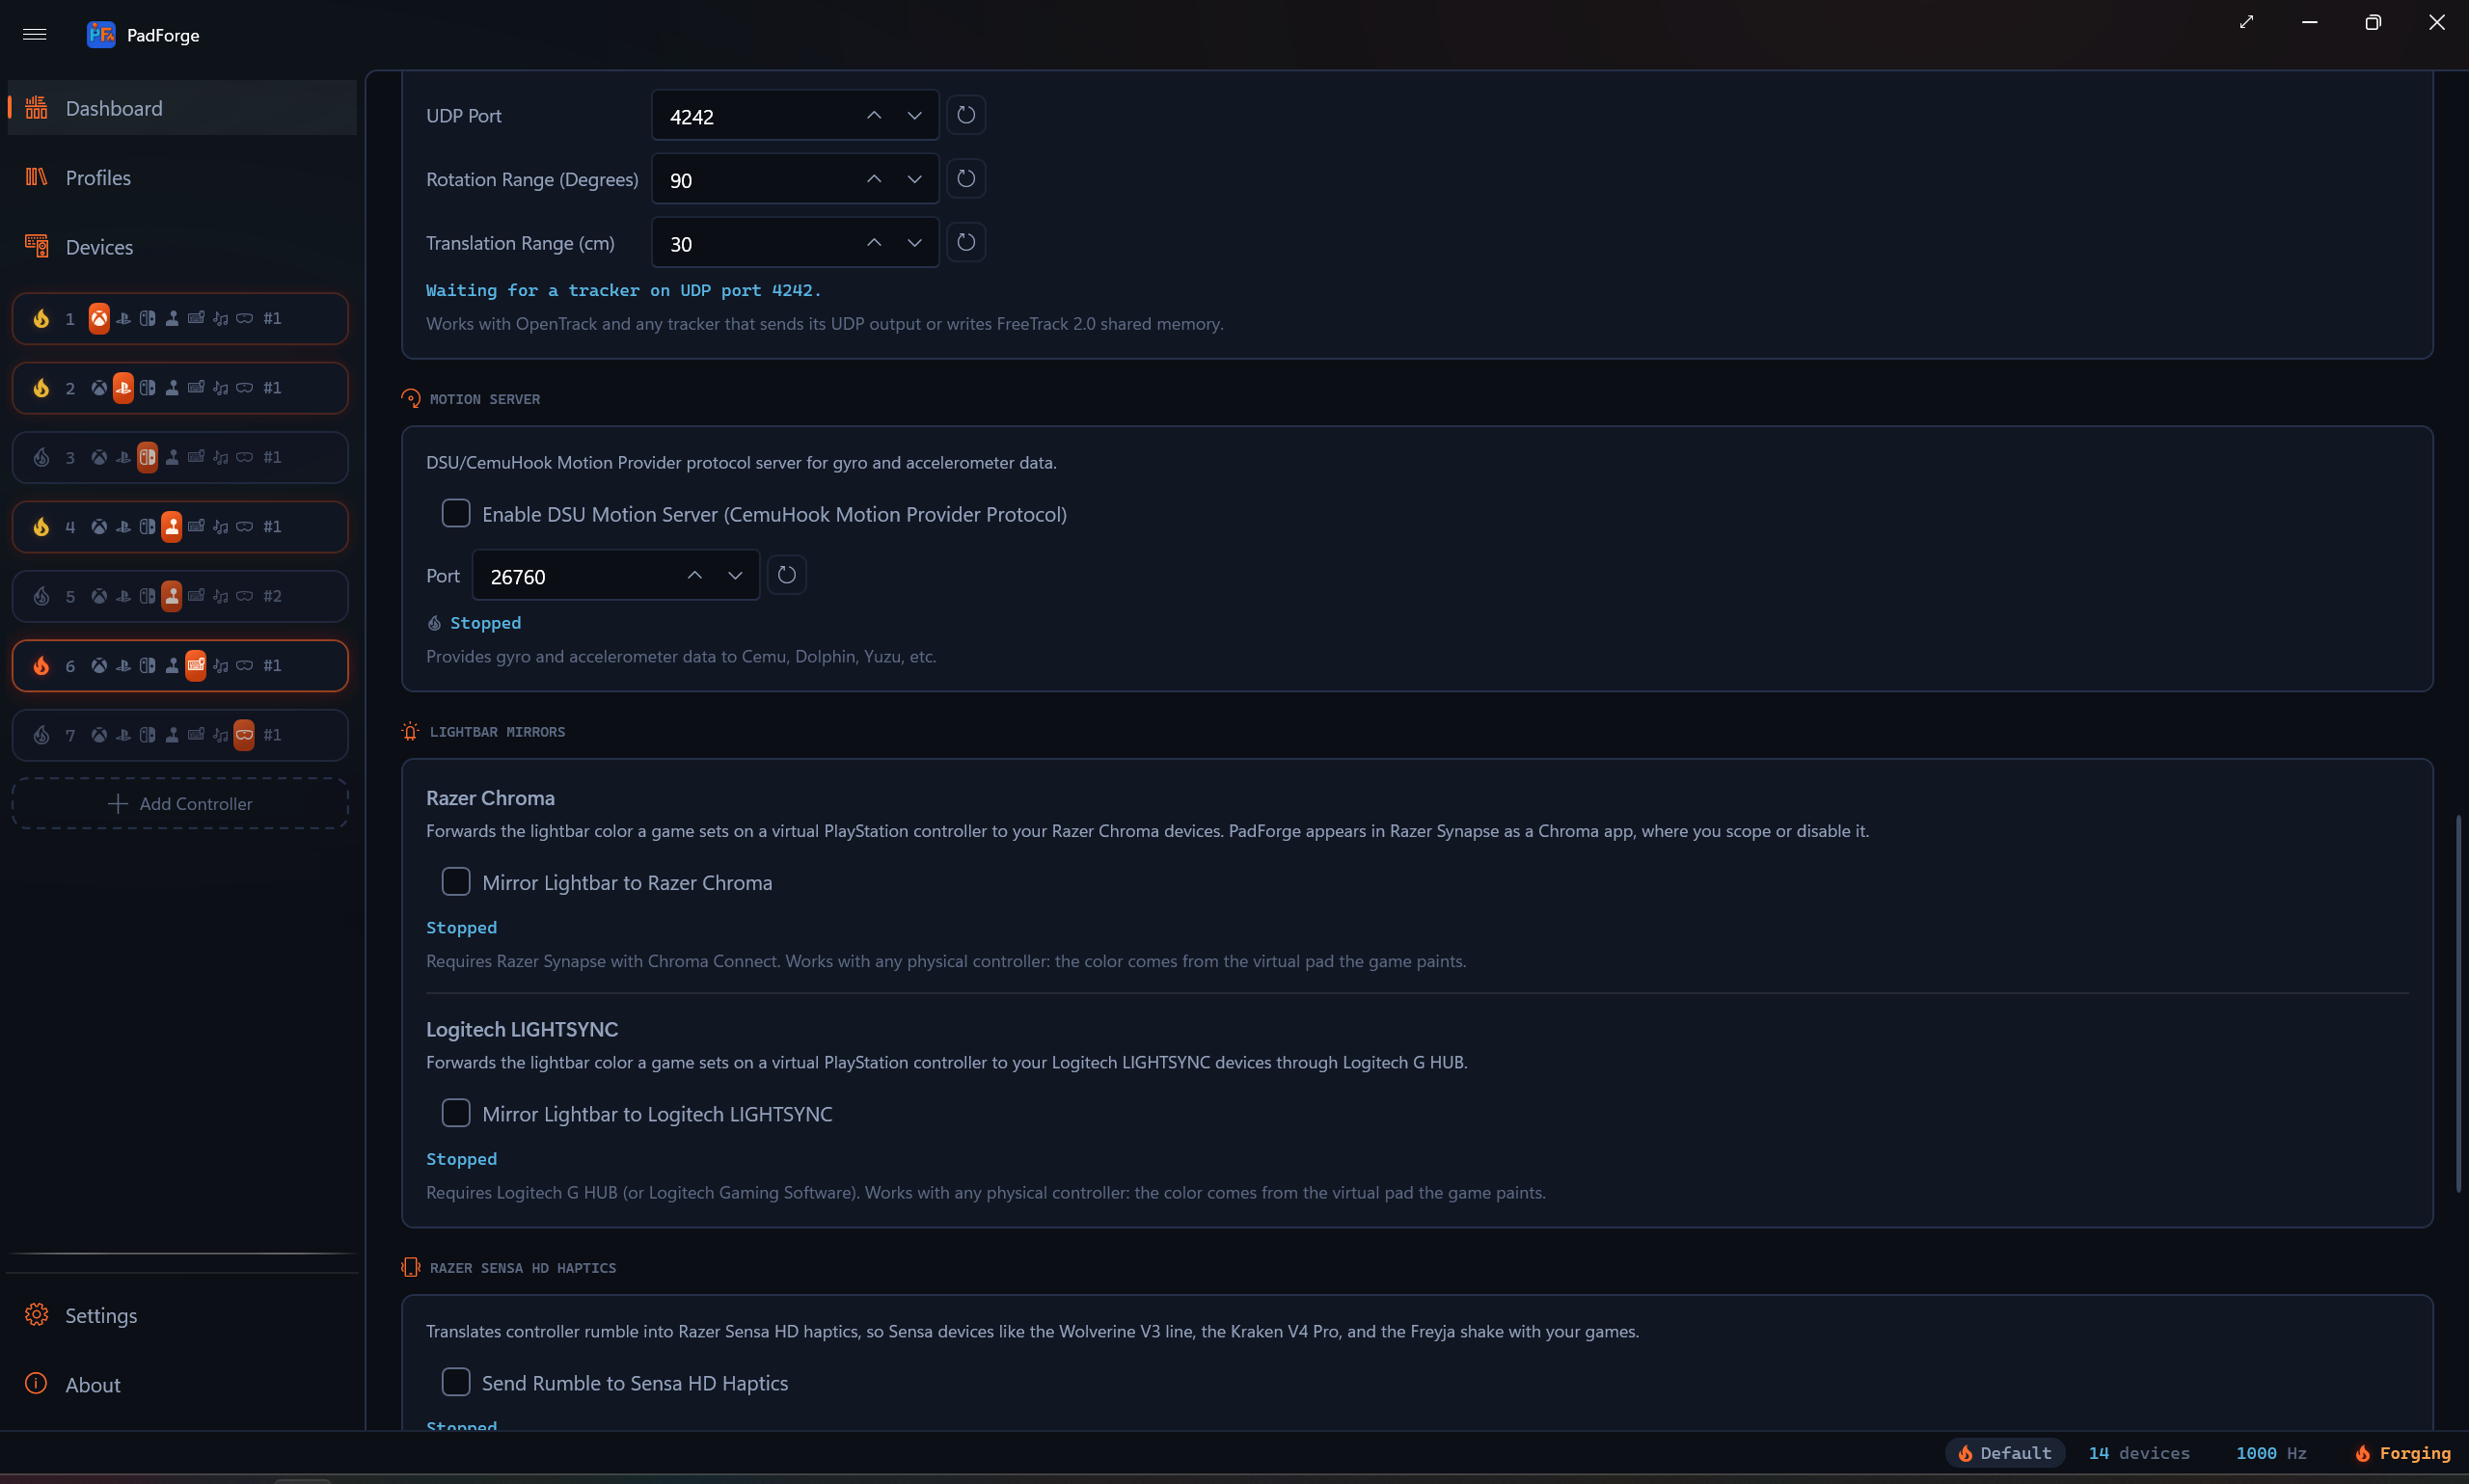Select Switch type for controller 6

tap(147, 666)
